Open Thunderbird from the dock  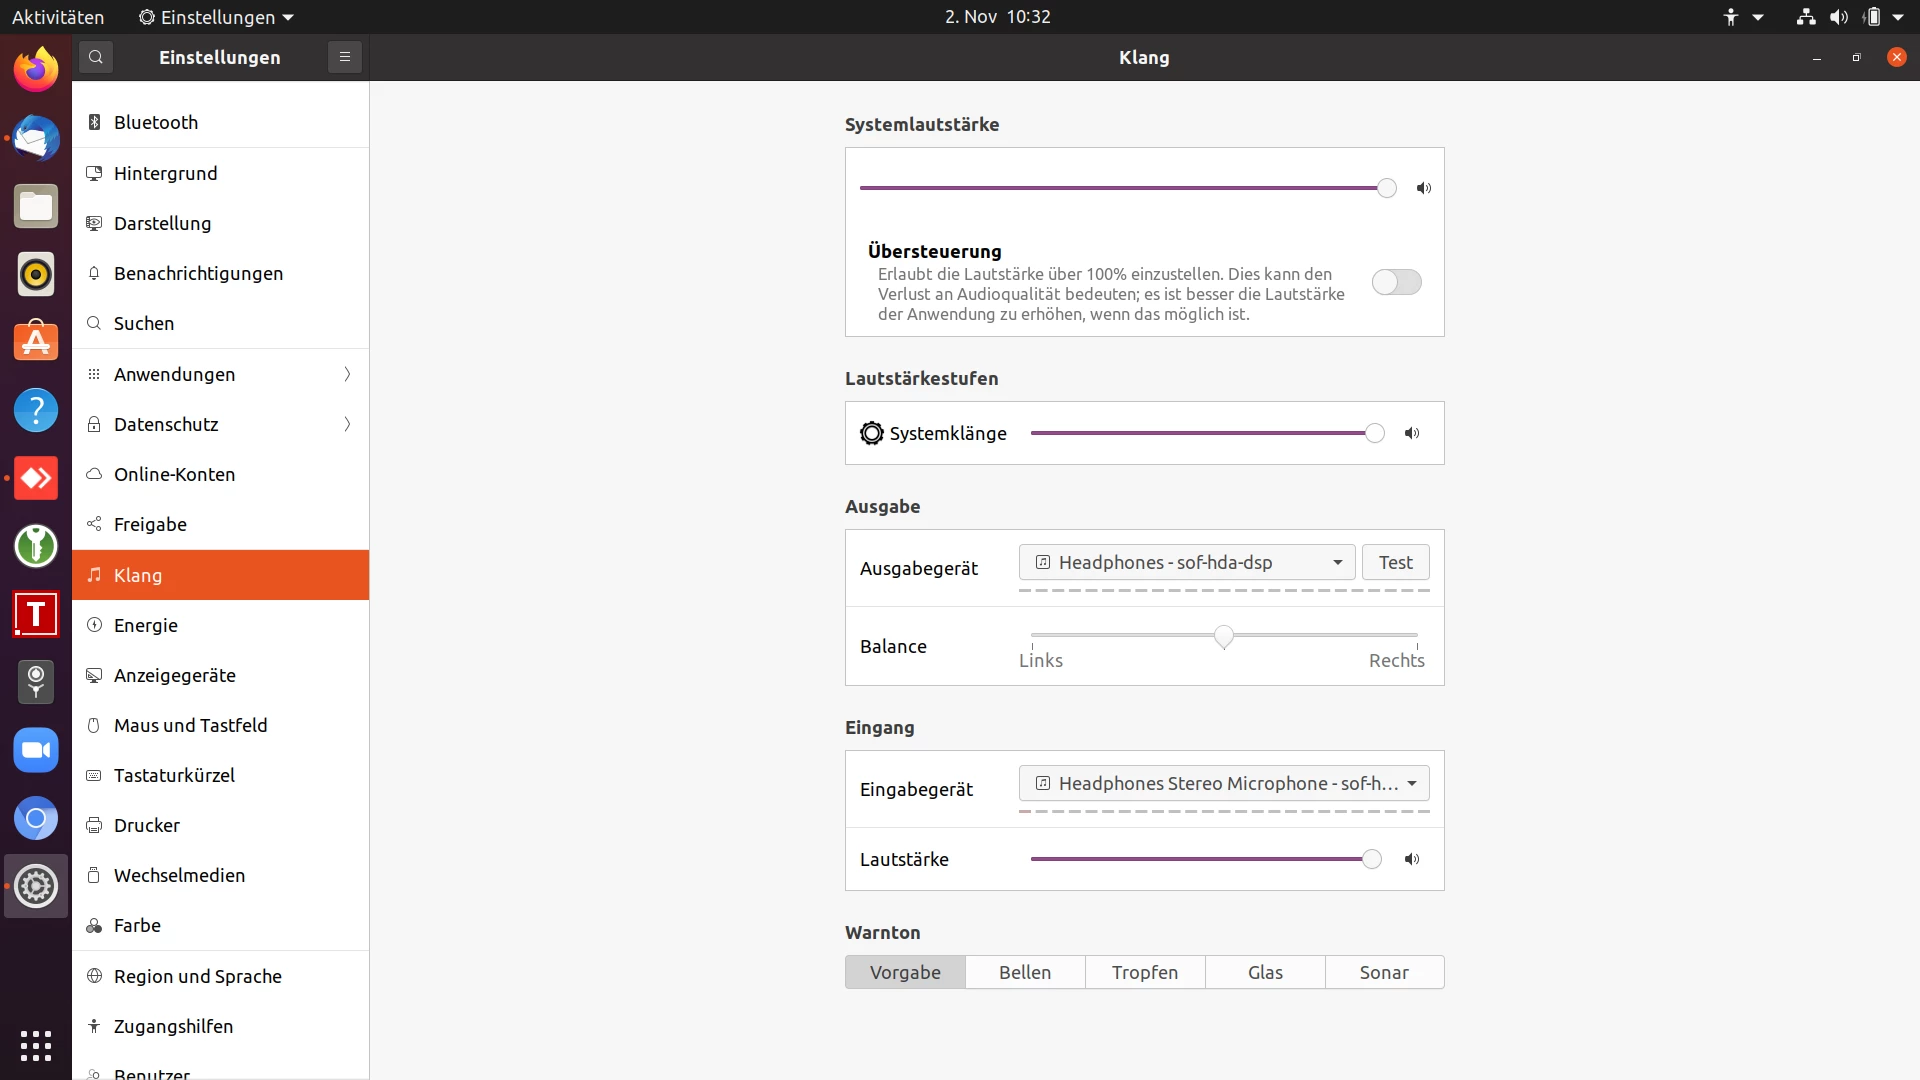(36, 139)
